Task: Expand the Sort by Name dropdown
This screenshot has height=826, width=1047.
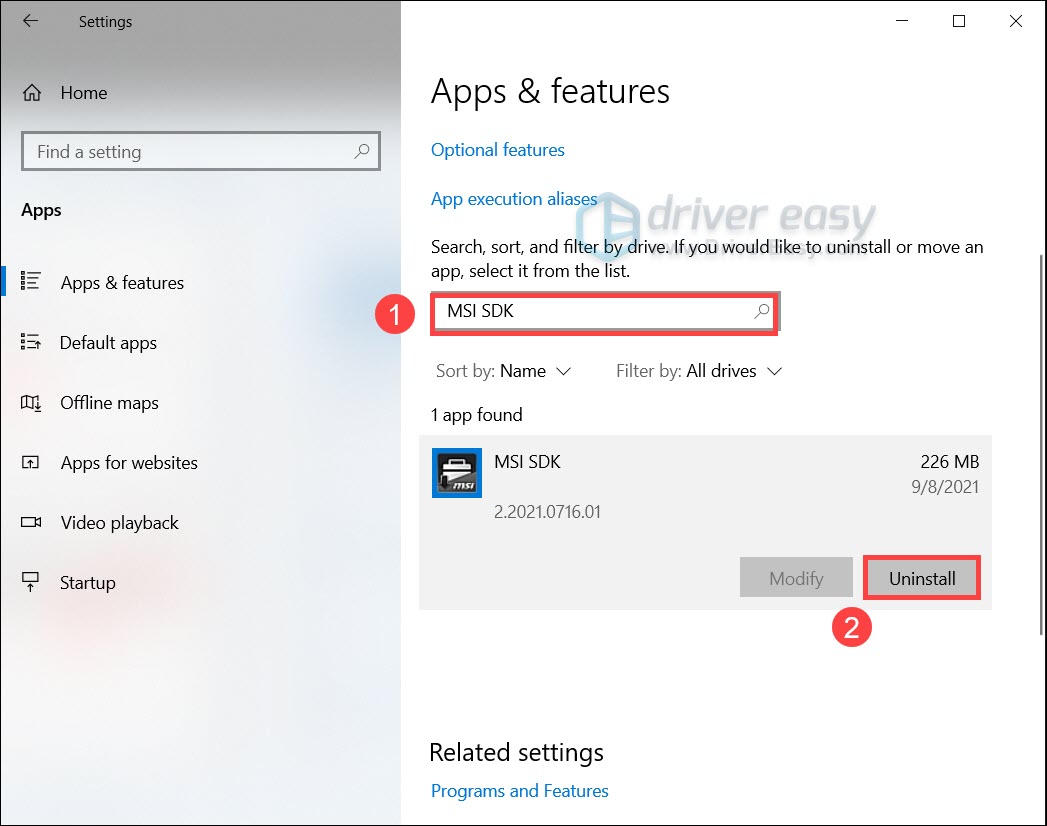Action: [x=503, y=371]
